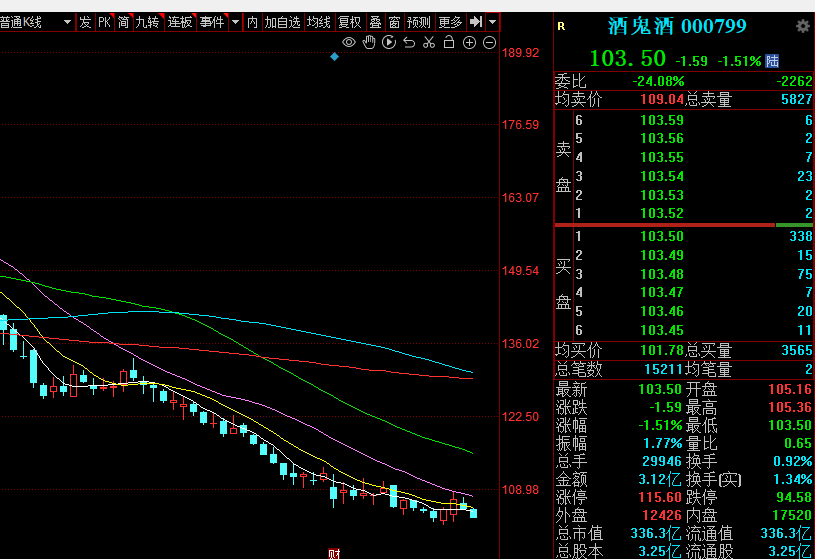Click the 涨停 value 115.60
This screenshot has height=559, width=815.
(660, 497)
